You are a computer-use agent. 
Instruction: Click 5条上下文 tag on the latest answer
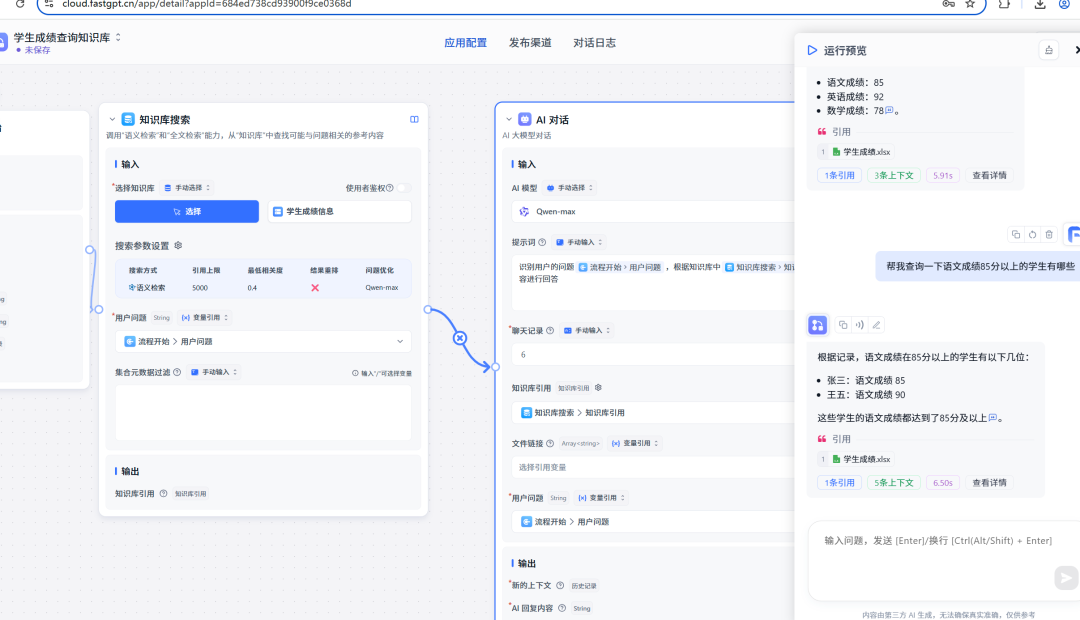pos(893,483)
